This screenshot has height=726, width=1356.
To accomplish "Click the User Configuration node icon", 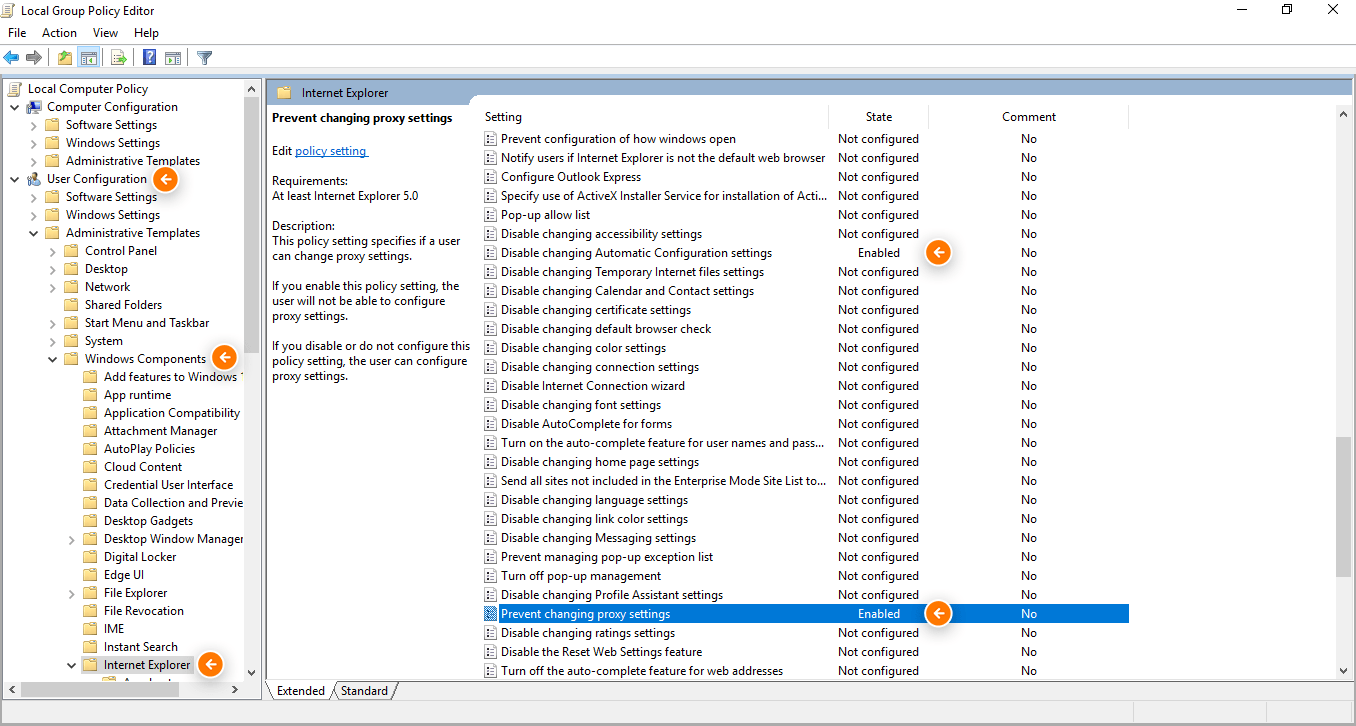I will tap(34, 179).
